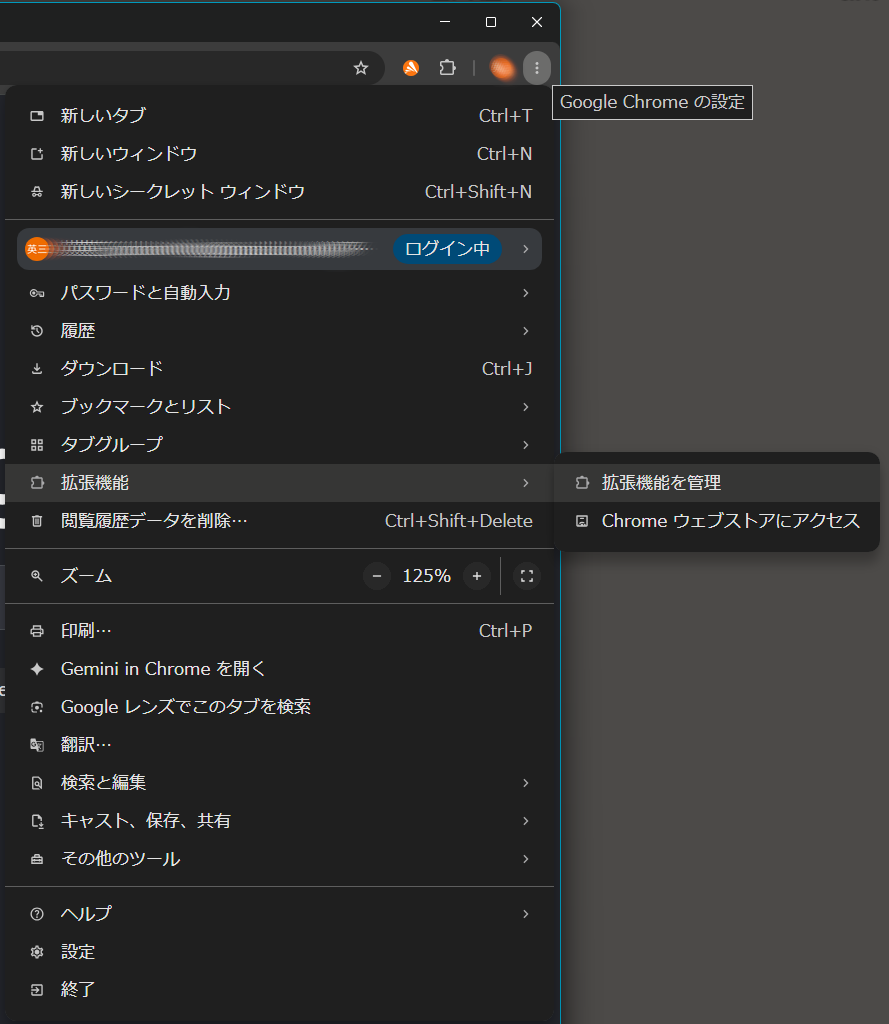The image size is (889, 1024).
Task: Click the puzzle icon beside 拡張機能を管理
Action: [x=582, y=483]
